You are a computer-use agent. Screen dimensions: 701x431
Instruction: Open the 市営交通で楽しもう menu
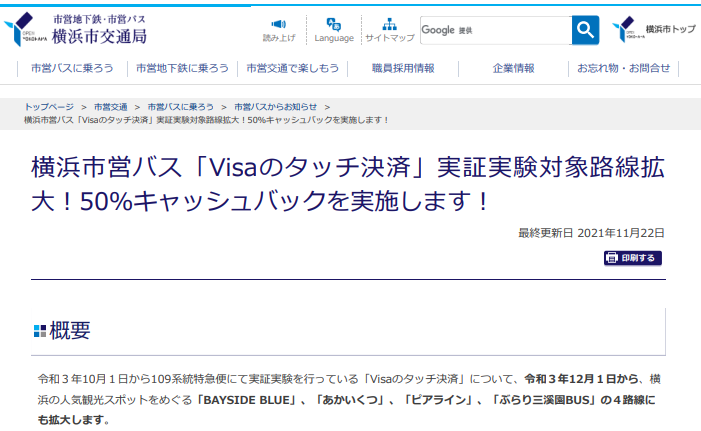click(293, 68)
